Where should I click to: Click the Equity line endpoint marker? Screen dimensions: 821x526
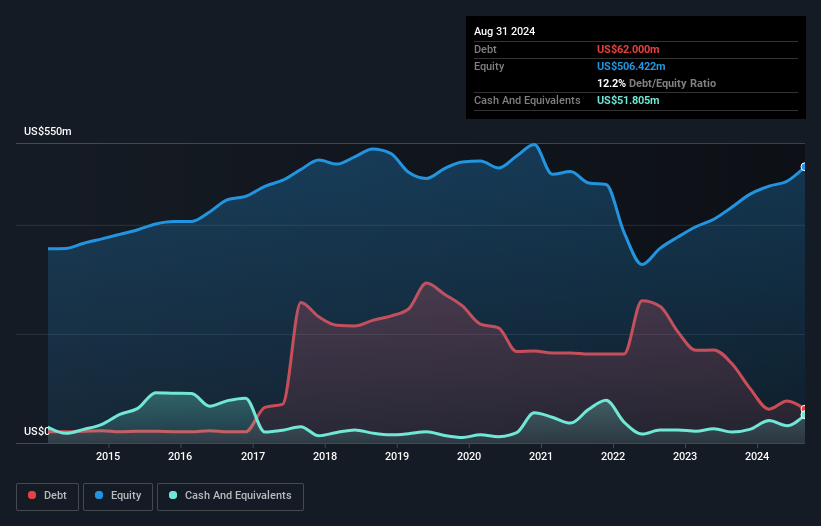pyautogui.click(x=804, y=167)
